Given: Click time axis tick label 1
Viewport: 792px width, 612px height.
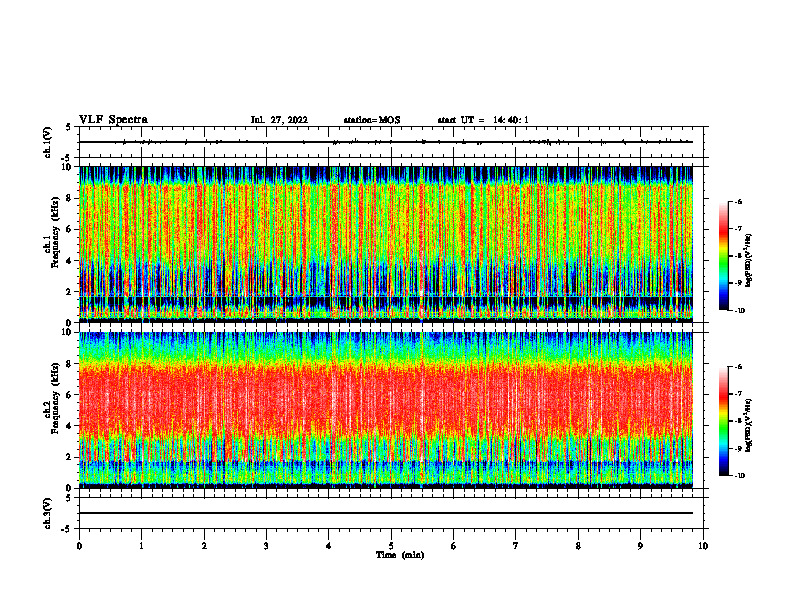Looking at the screenshot, I should [x=141, y=546].
